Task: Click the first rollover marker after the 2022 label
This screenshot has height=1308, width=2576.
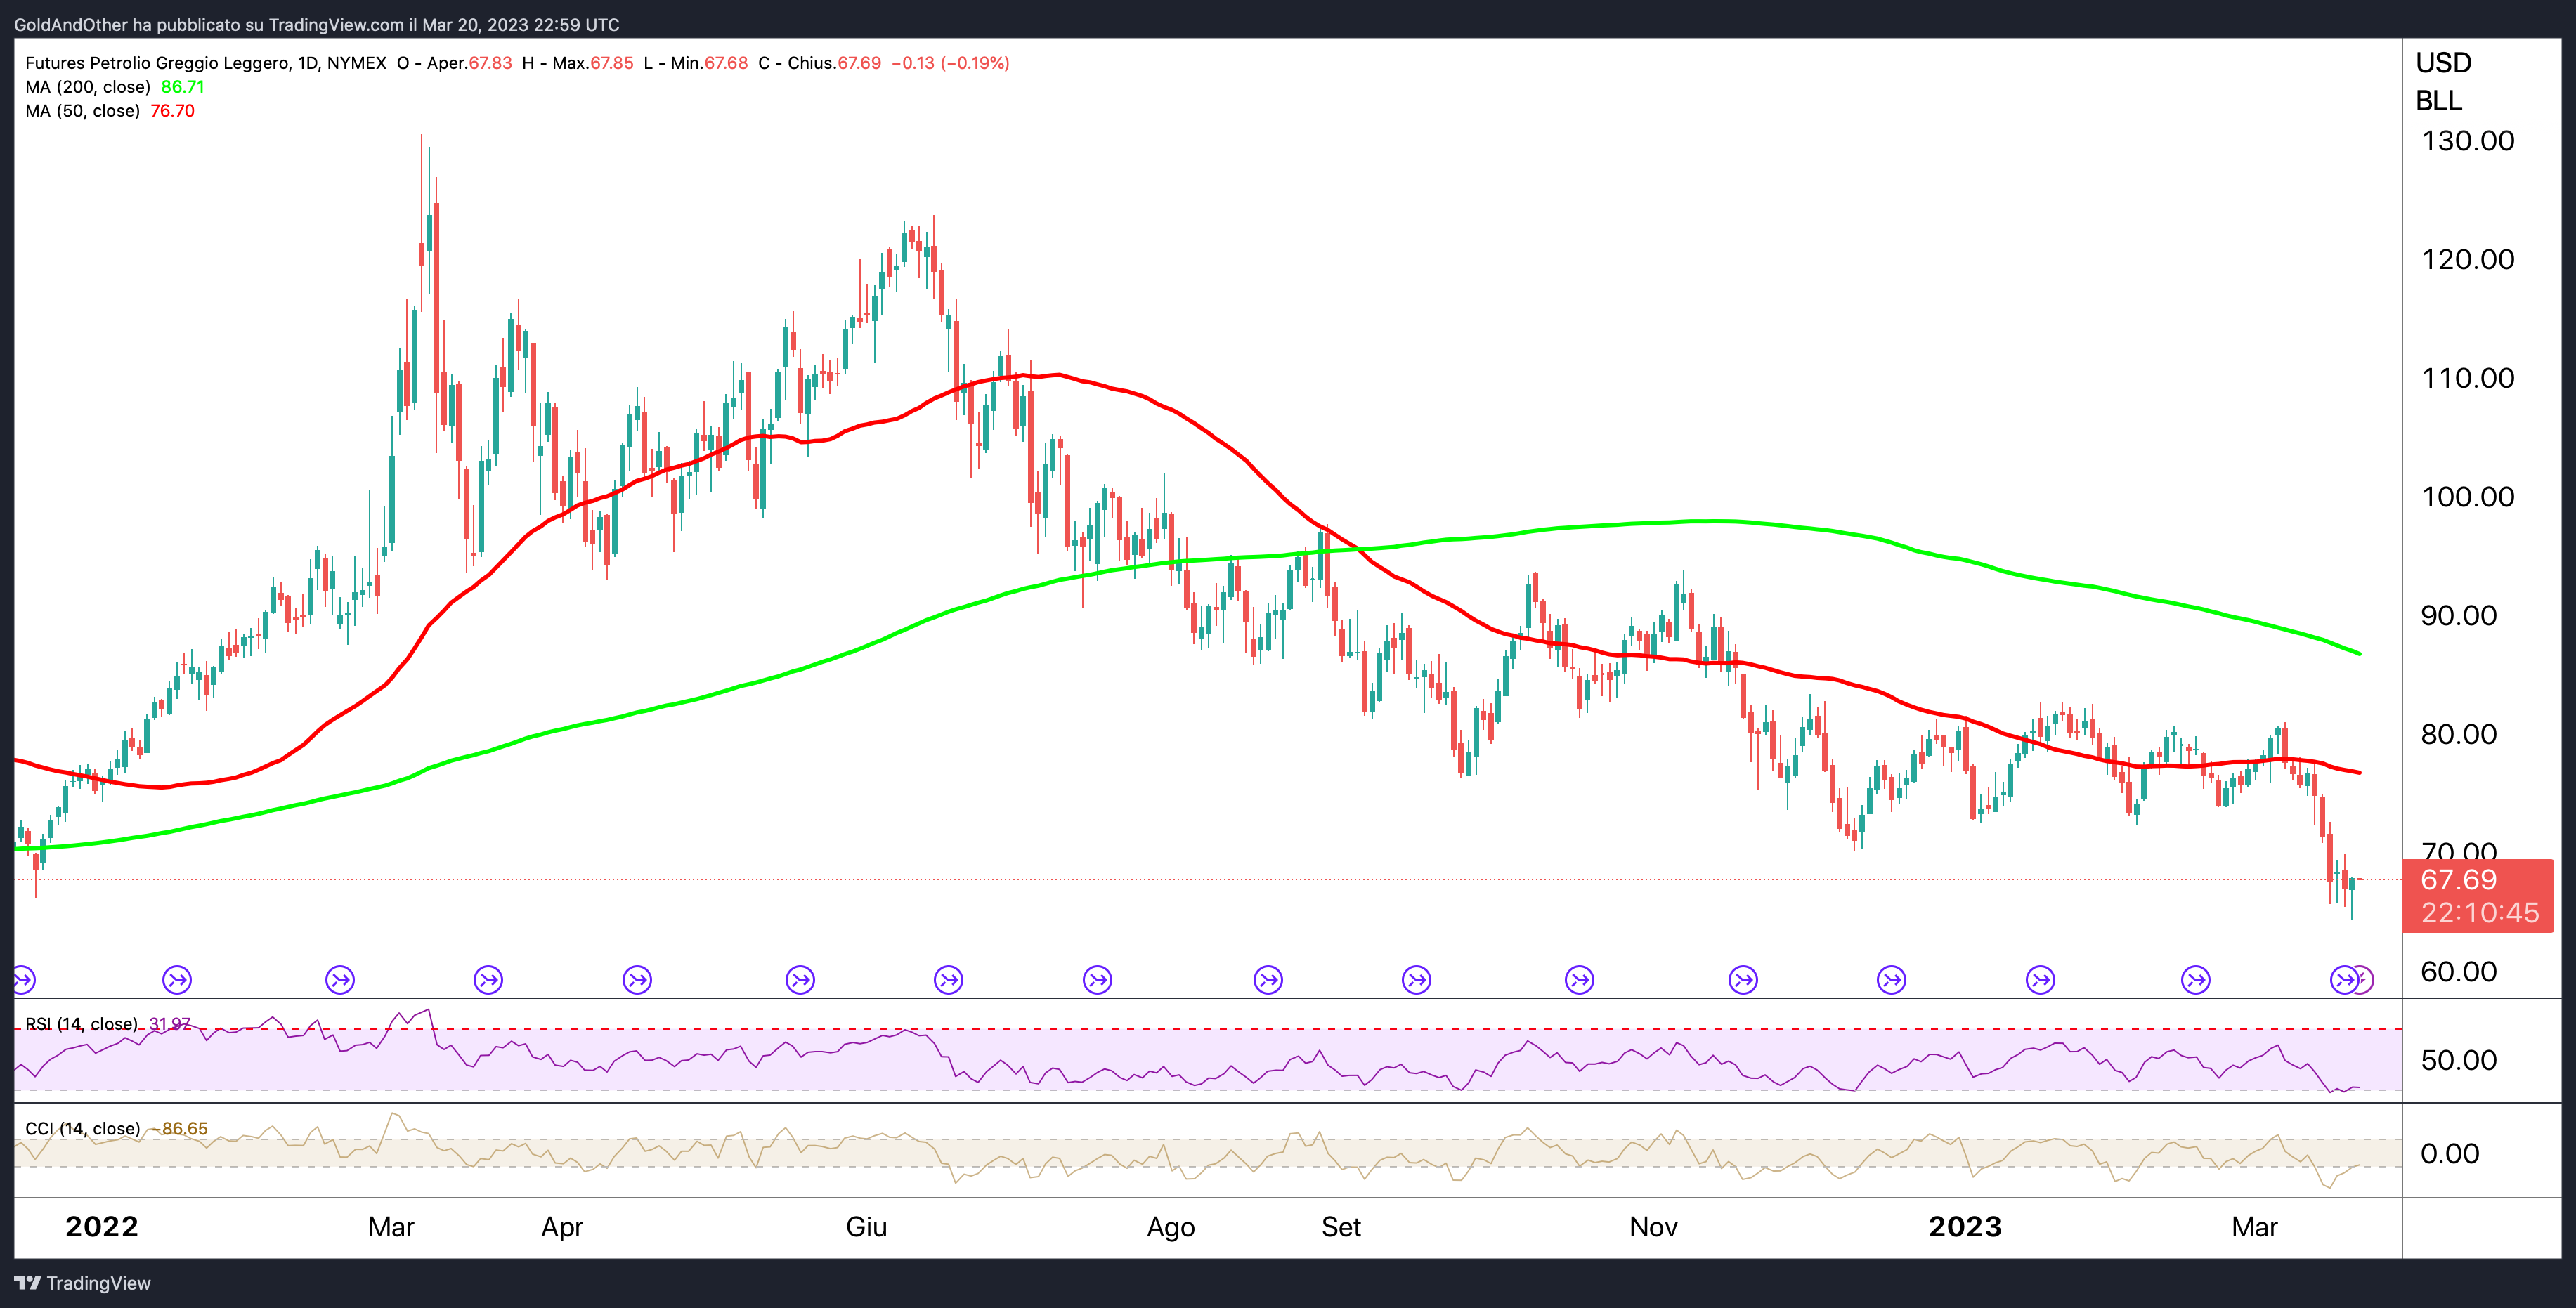Action: 177,979
